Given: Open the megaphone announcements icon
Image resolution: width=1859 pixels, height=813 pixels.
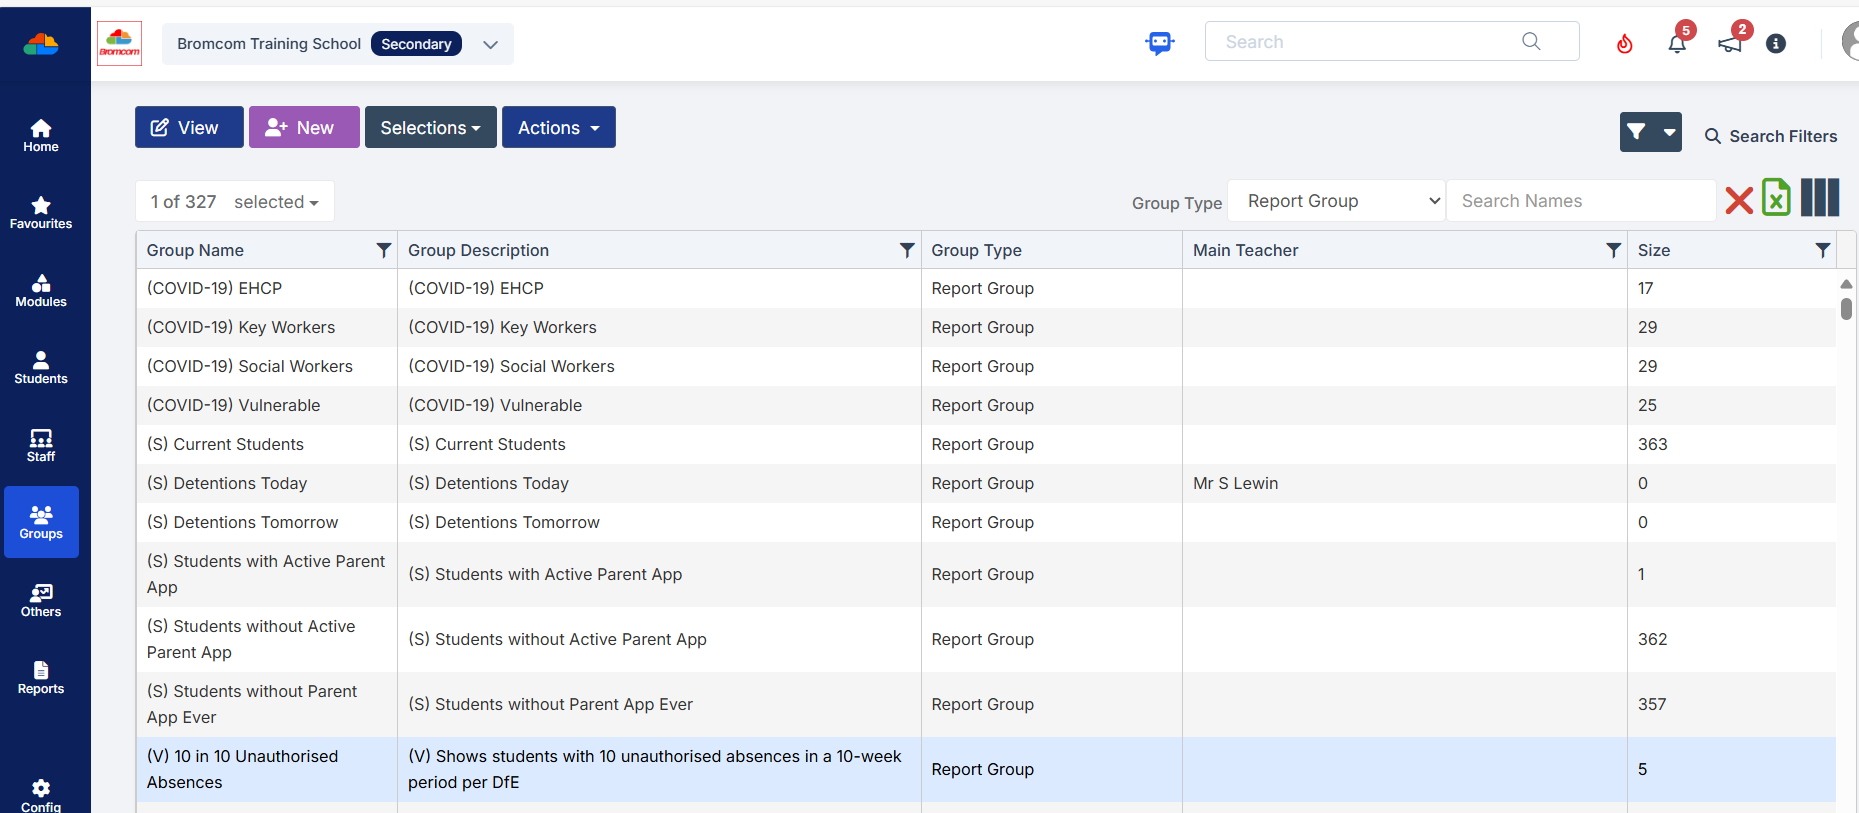Looking at the screenshot, I should pyautogui.click(x=1729, y=44).
